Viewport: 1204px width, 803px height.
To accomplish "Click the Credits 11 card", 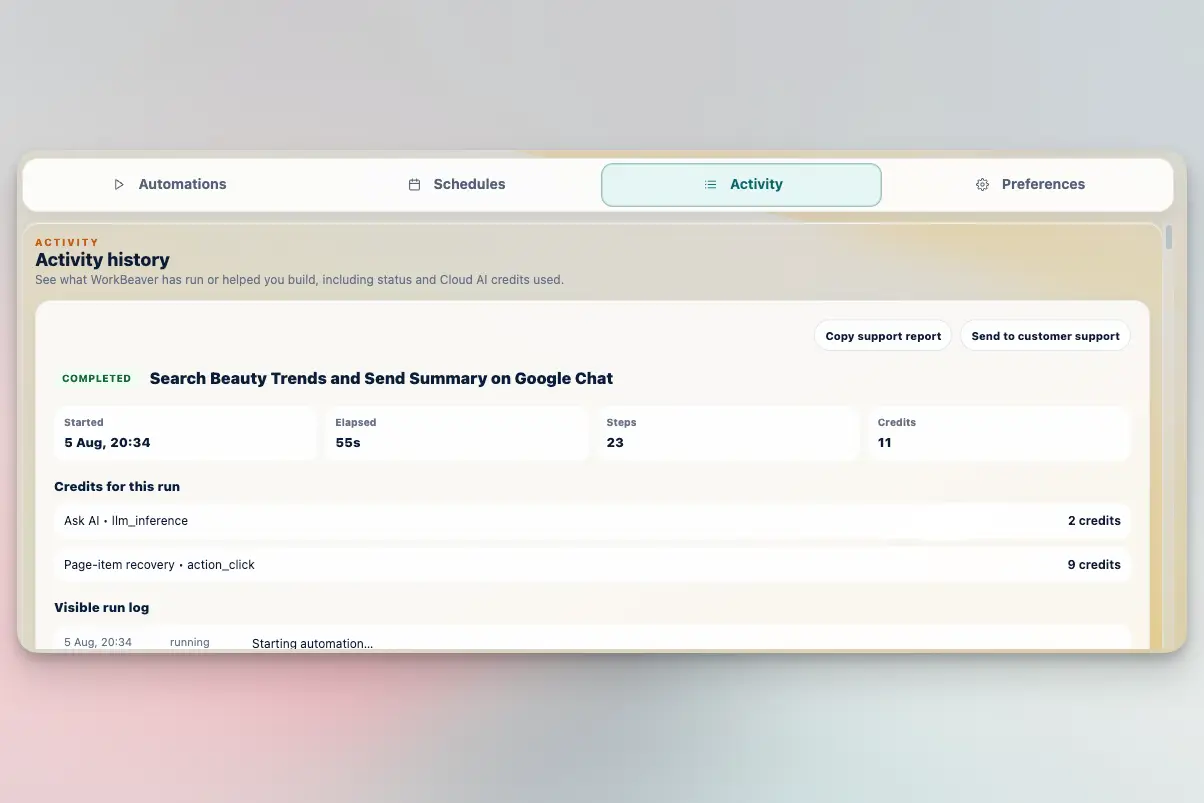I will 999,433.
